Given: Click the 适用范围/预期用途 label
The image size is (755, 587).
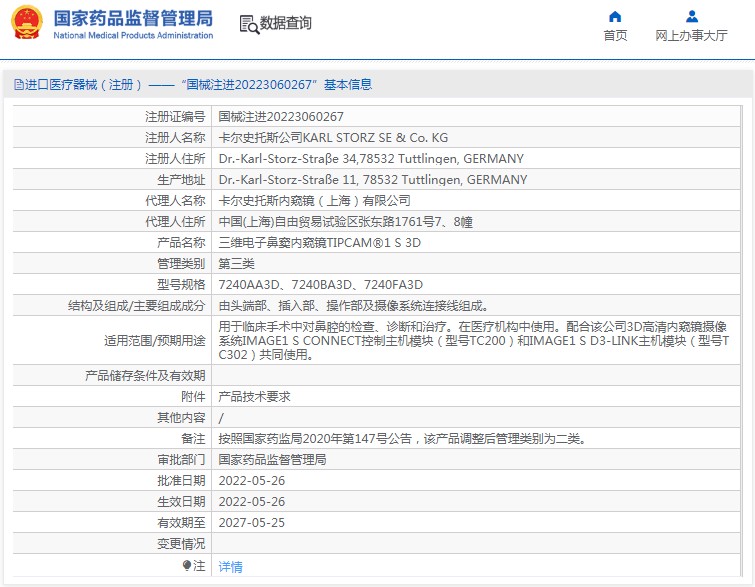Looking at the screenshot, I should (155, 341).
